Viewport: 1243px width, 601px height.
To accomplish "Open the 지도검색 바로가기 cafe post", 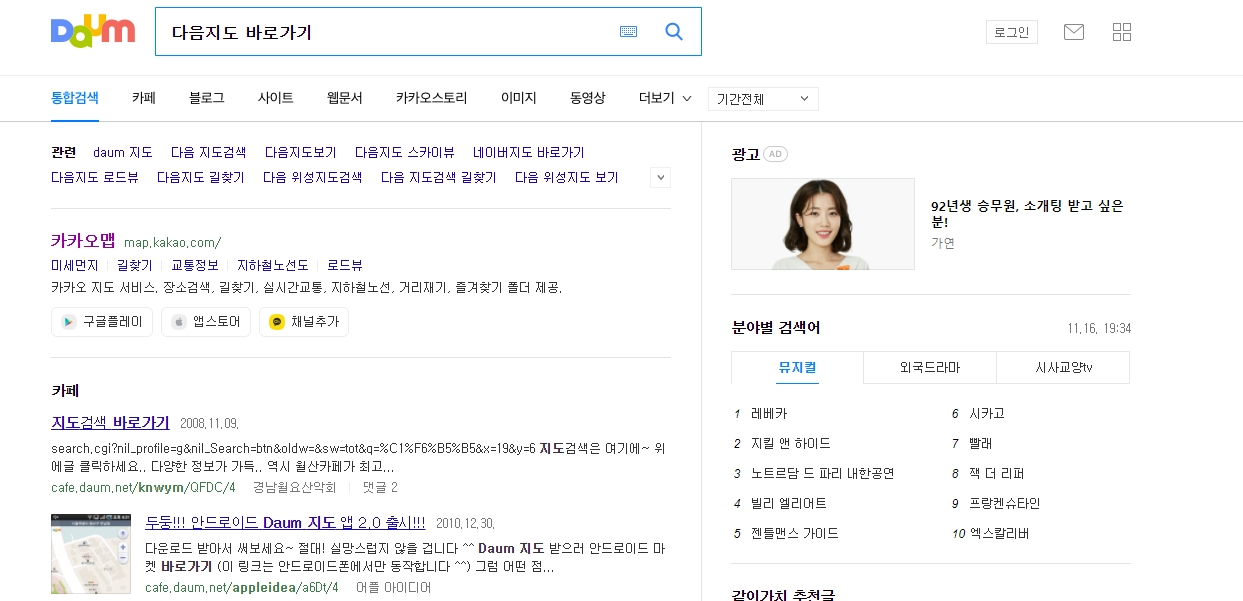I will [x=110, y=423].
